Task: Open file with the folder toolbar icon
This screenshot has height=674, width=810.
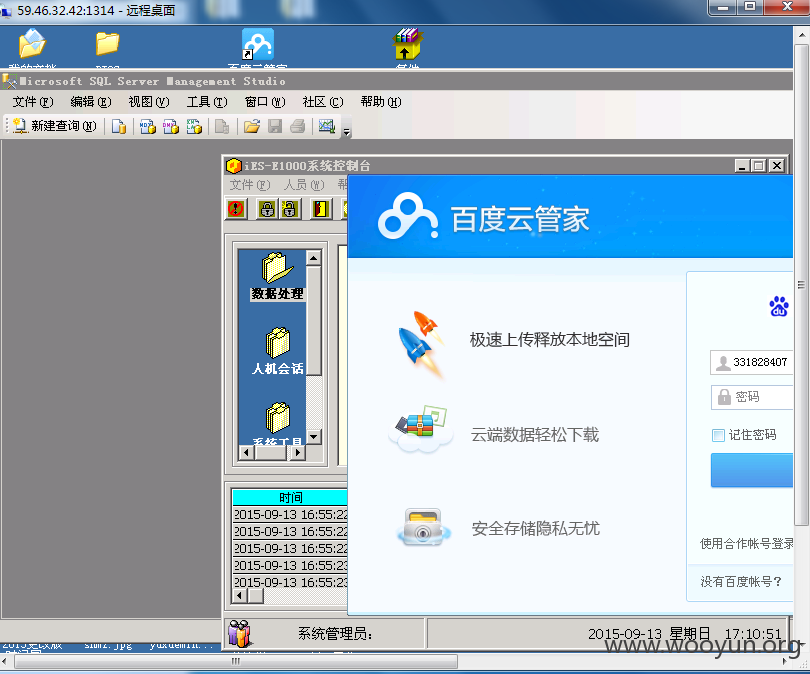Action: [x=252, y=126]
